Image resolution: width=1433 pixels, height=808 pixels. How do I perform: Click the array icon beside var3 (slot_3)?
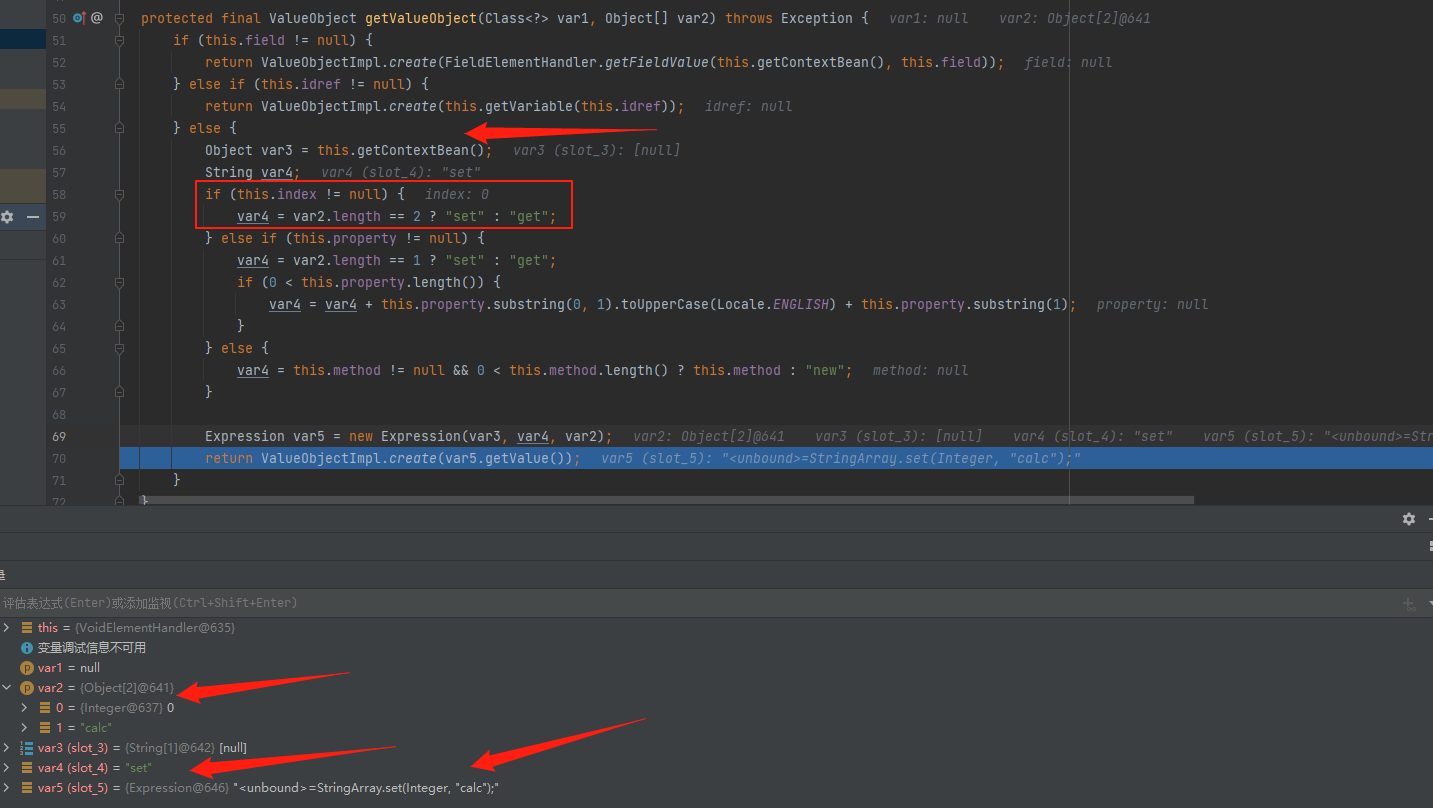pyautogui.click(x=27, y=748)
